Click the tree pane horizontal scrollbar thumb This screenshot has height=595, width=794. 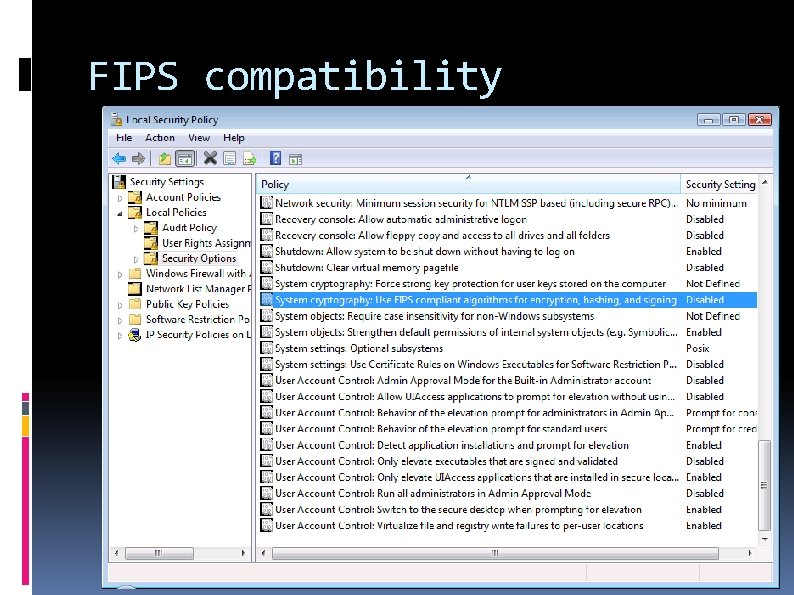[x=159, y=553]
